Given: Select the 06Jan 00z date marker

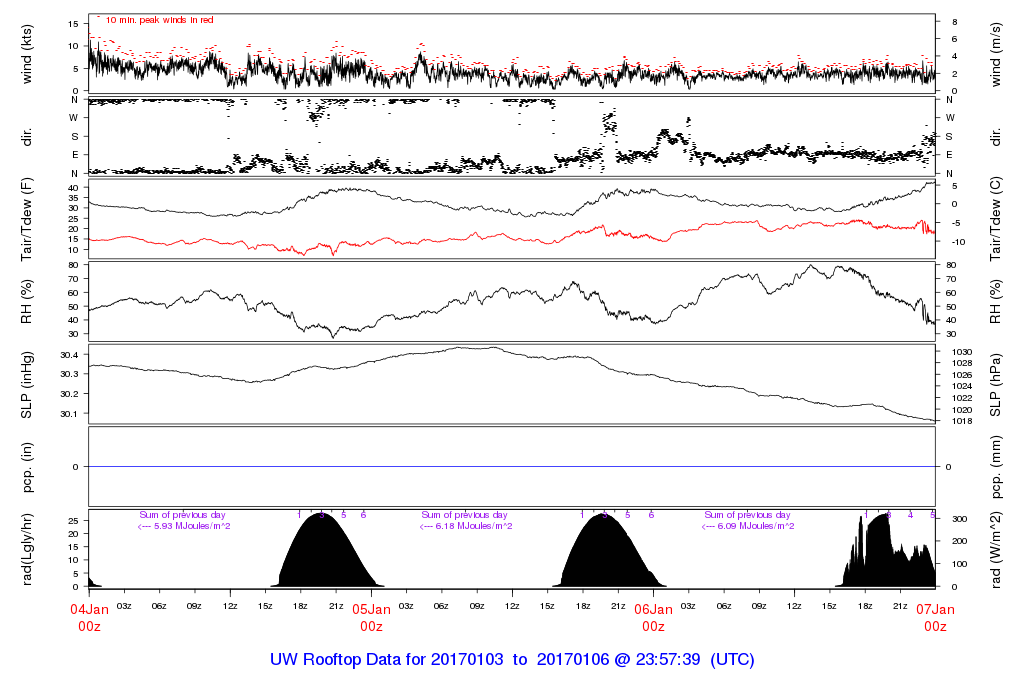Looking at the screenshot, I should [653, 616].
